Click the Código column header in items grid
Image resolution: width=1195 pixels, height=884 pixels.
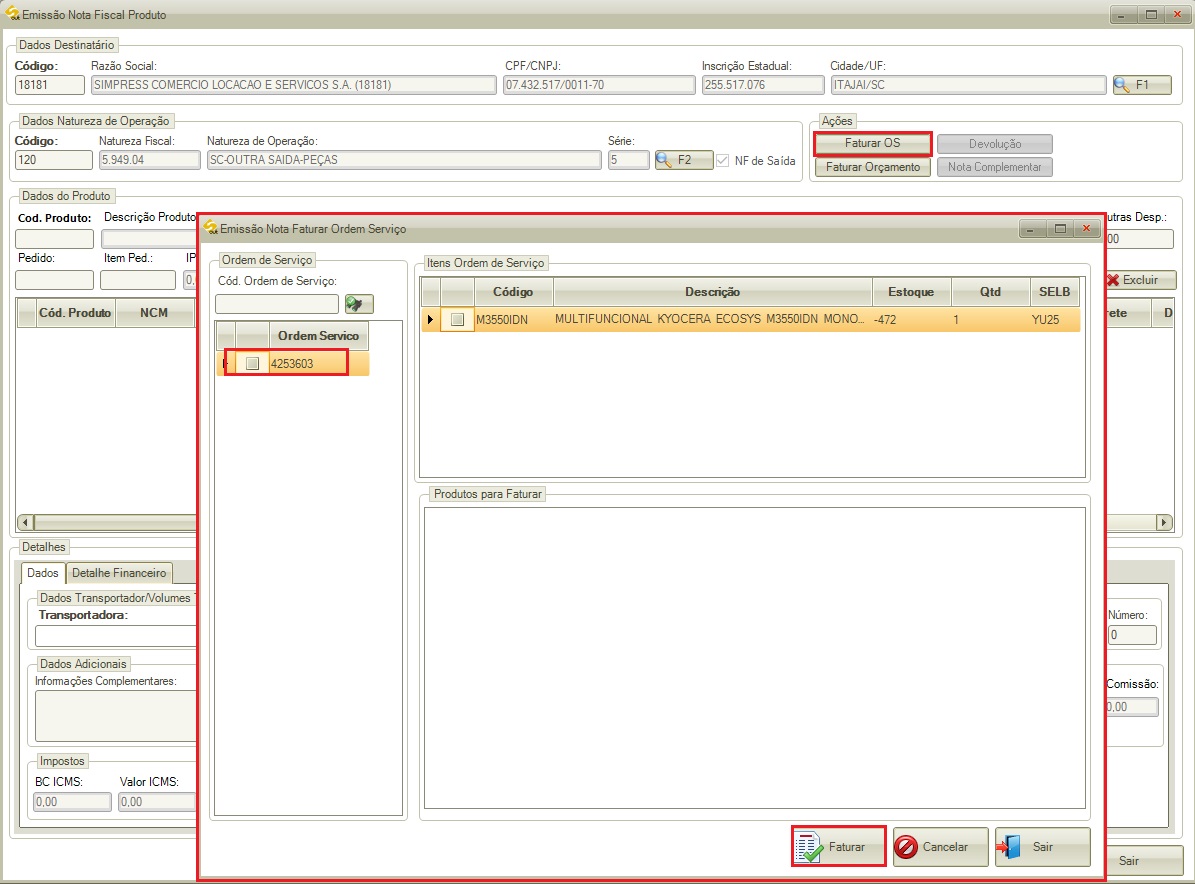point(513,292)
